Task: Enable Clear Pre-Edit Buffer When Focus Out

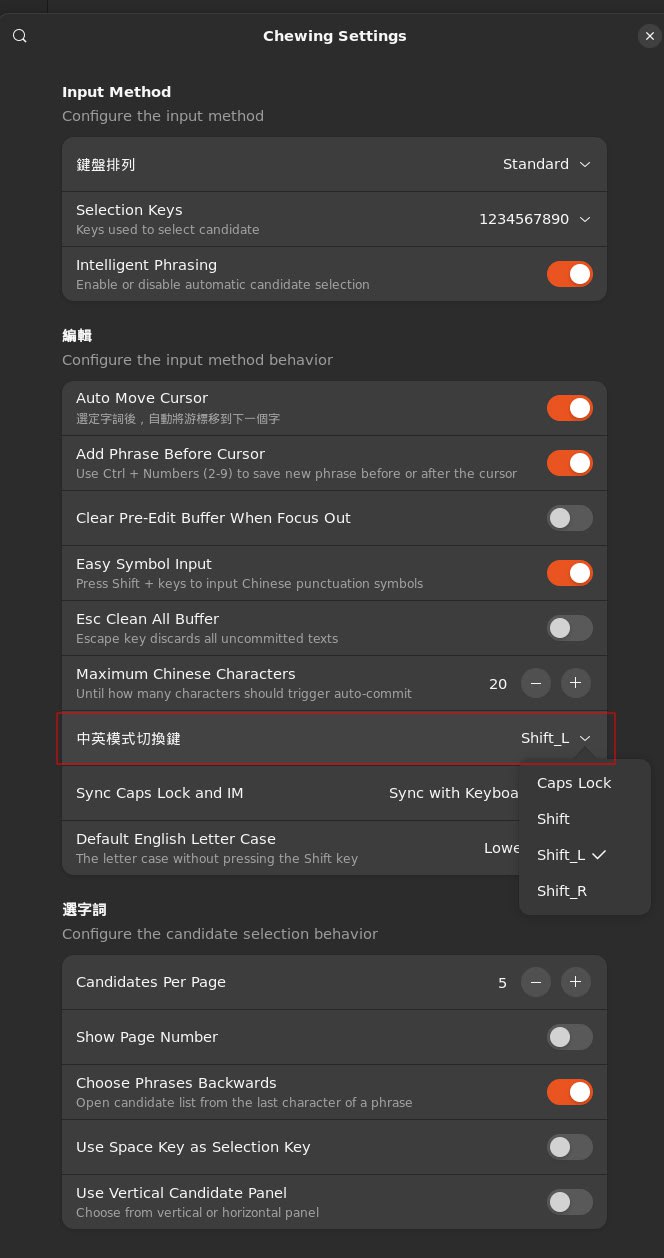Action: (569, 518)
